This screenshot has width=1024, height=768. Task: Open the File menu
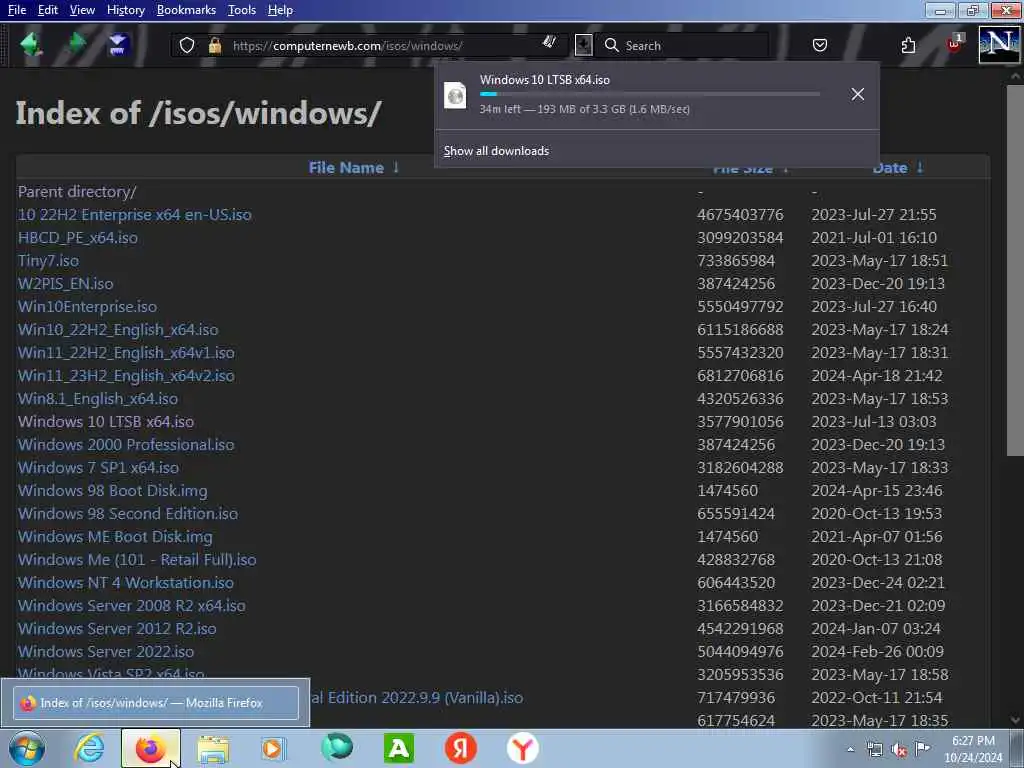(x=17, y=10)
